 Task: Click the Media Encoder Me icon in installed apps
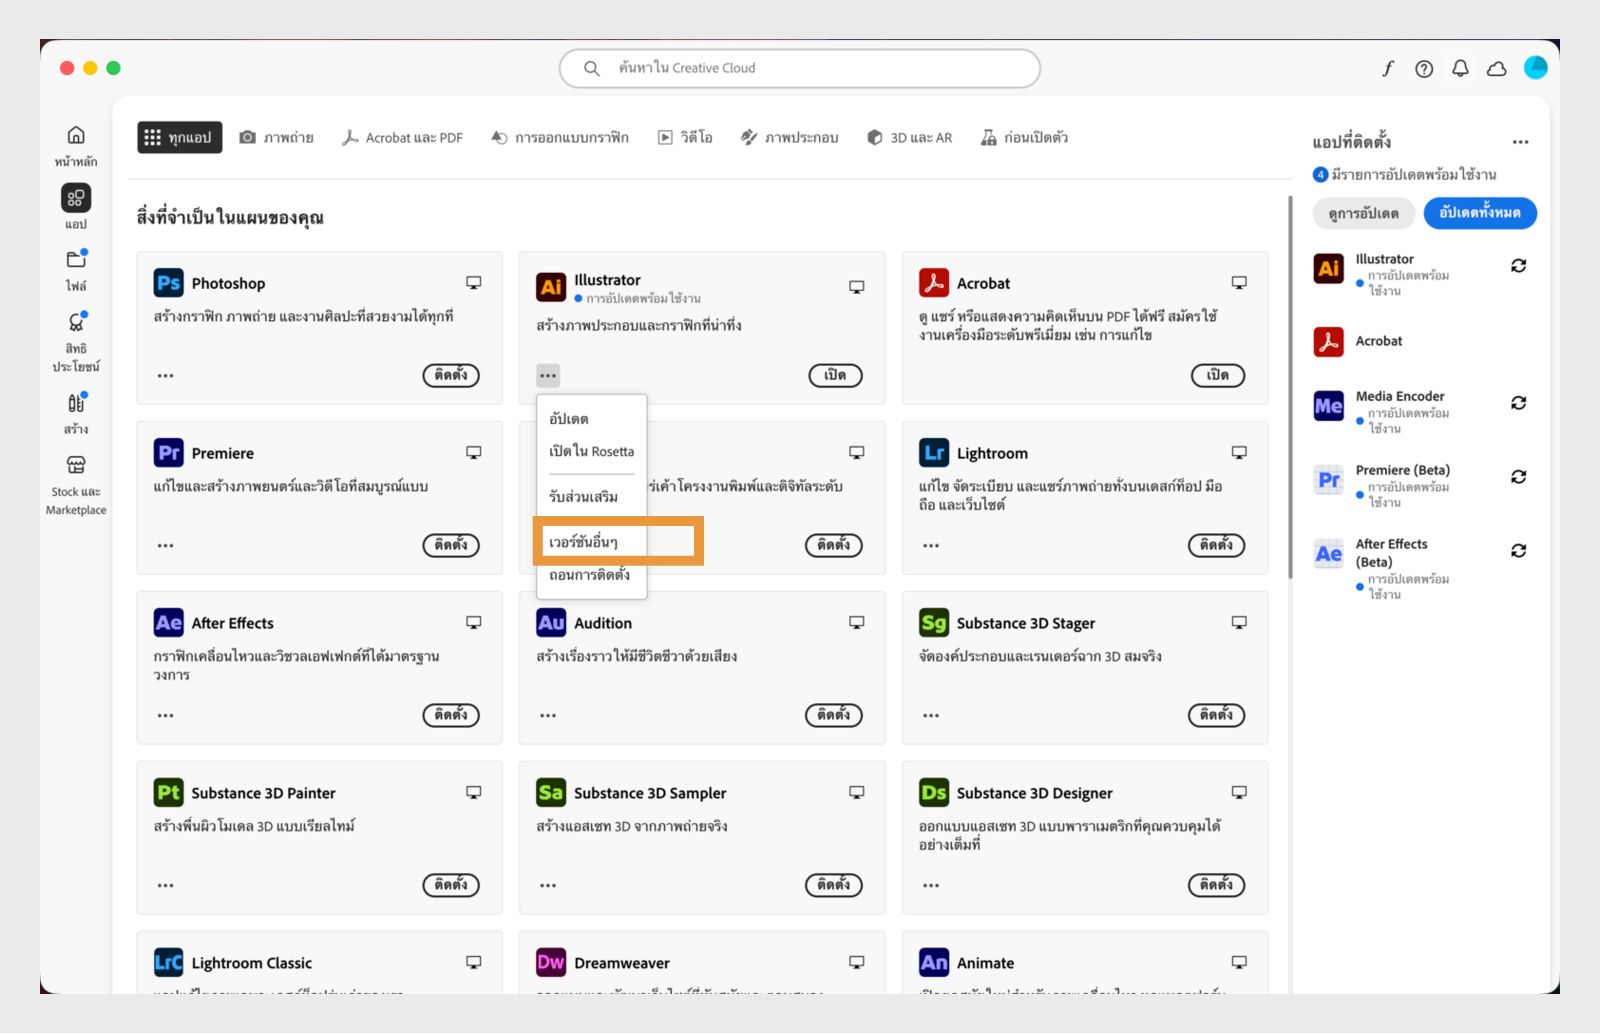point(1329,406)
